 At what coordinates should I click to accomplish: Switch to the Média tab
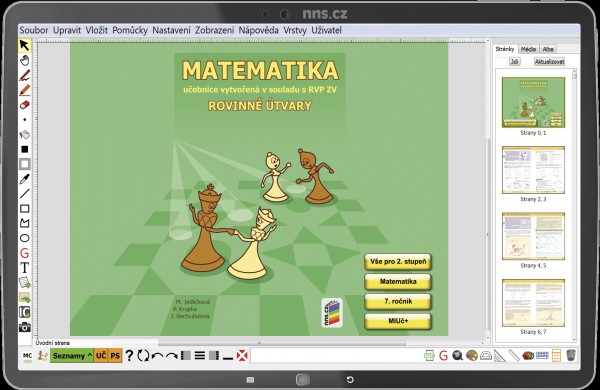528,49
